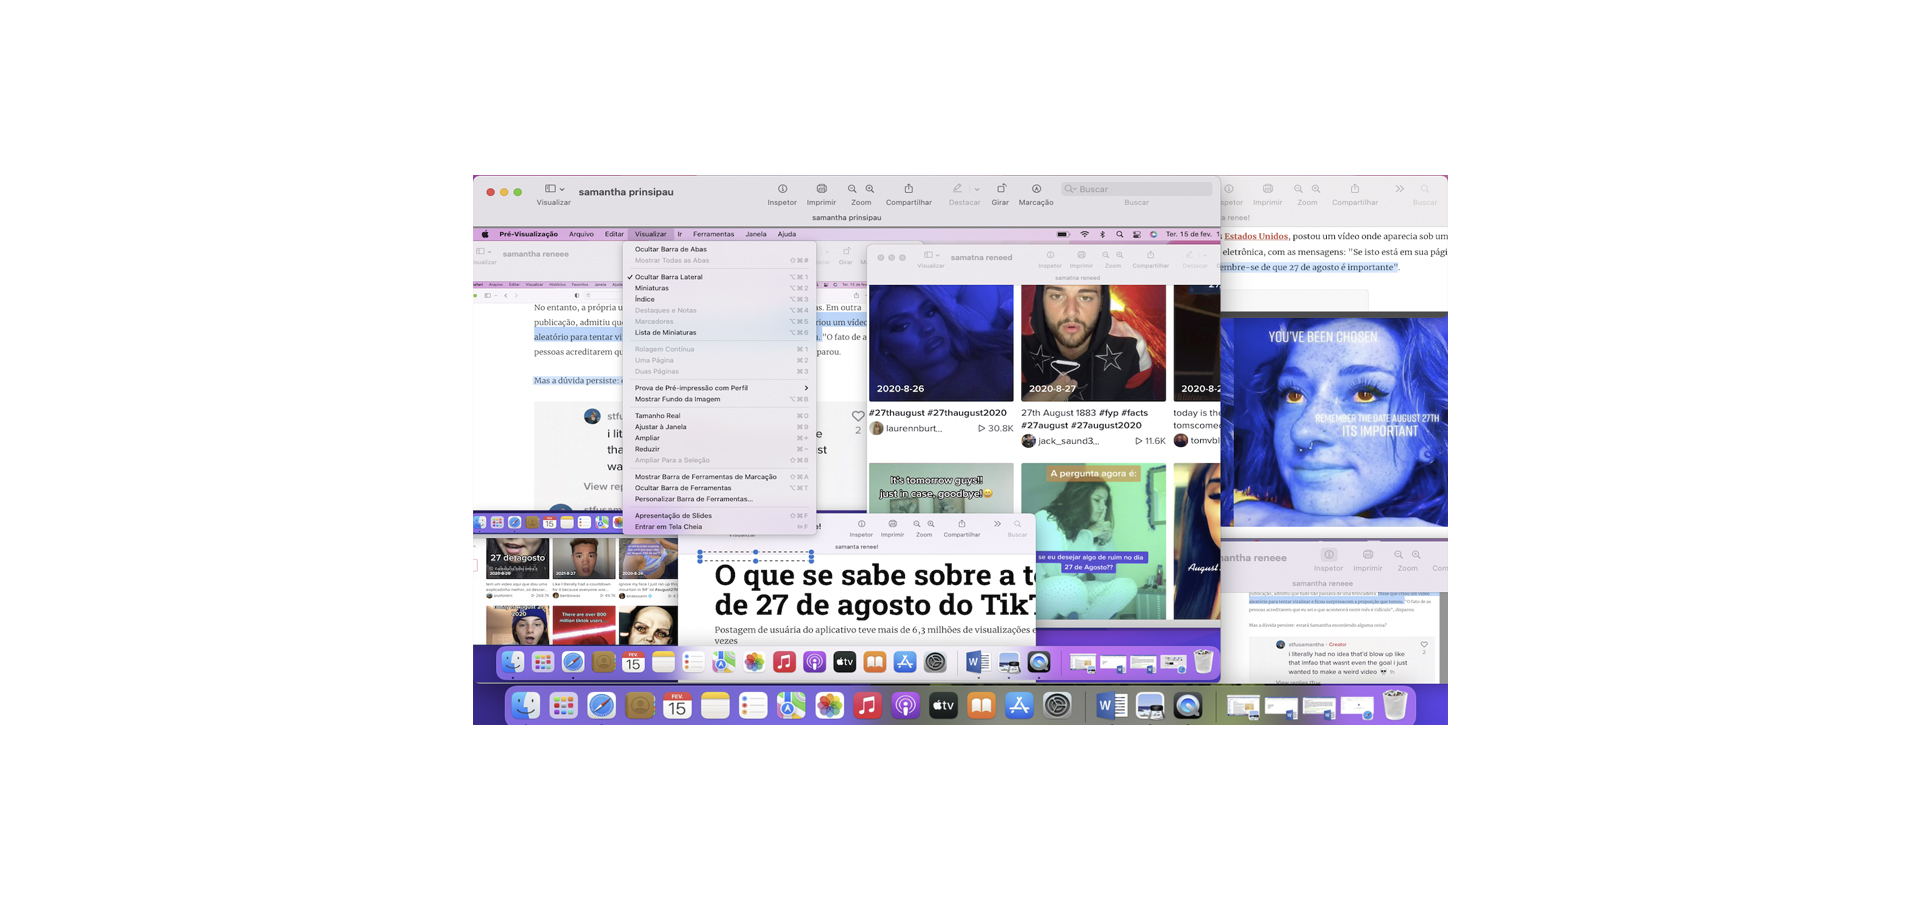The image size is (1920, 900).
Task: Click the Destacar highlight pen icon
Action: 958,189
